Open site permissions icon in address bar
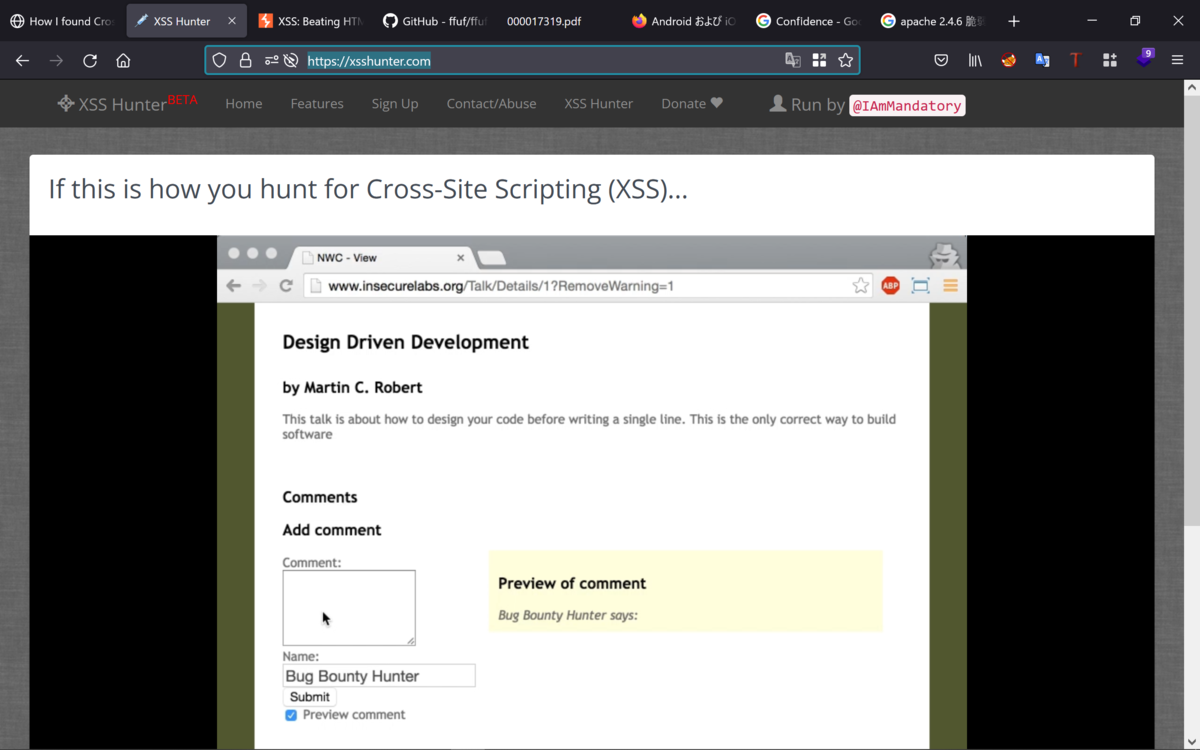 tap(272, 61)
